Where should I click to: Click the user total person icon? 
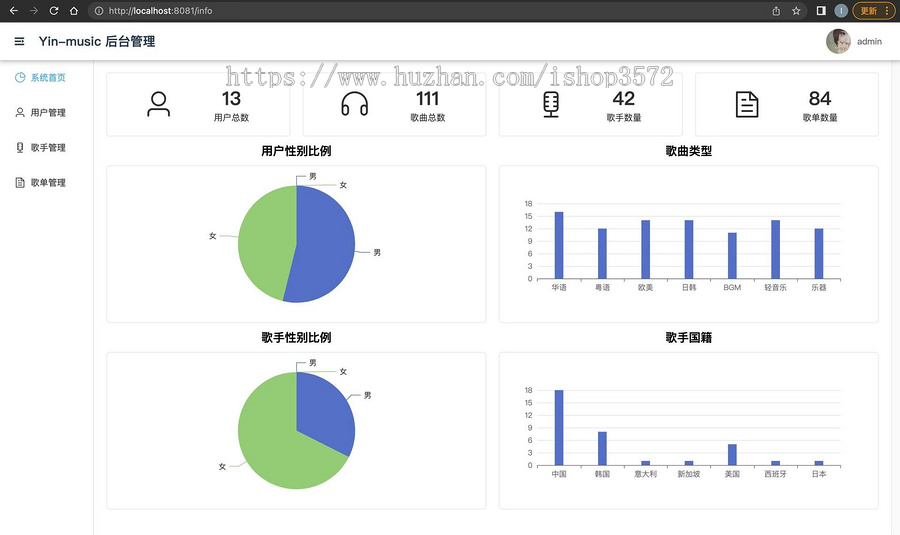coord(158,104)
